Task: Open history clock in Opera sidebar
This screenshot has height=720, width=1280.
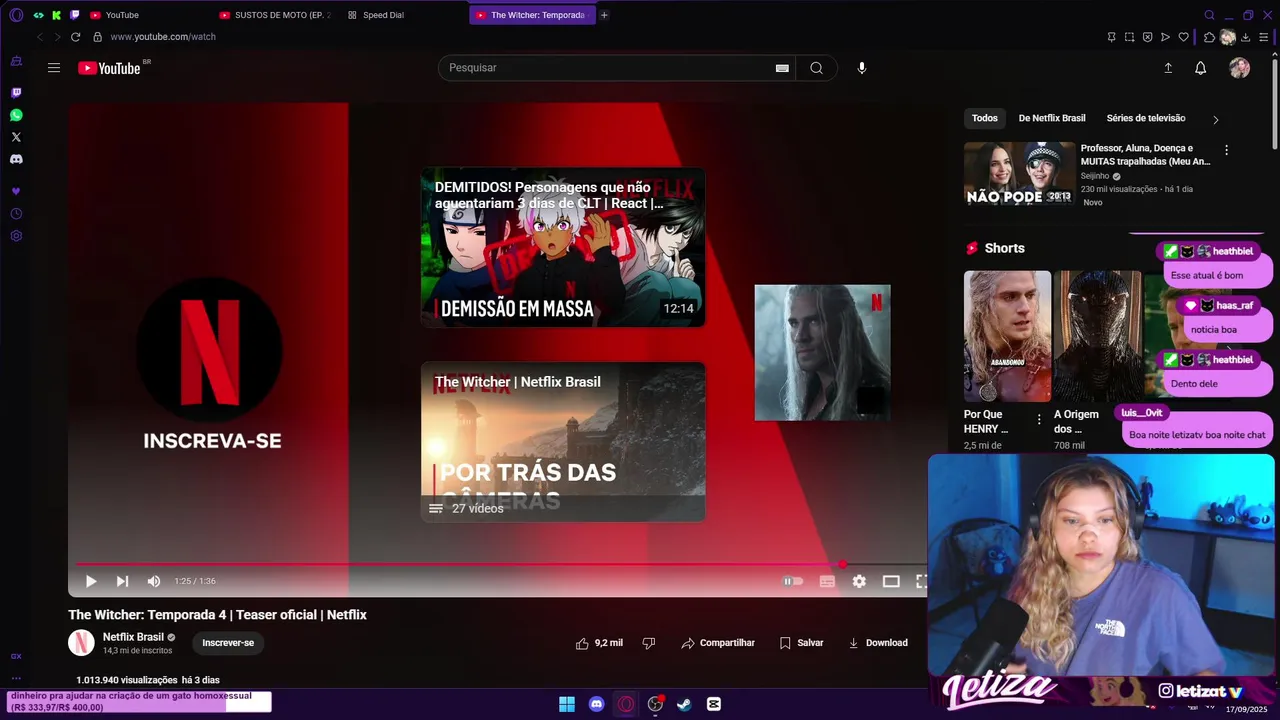Action: [x=16, y=214]
